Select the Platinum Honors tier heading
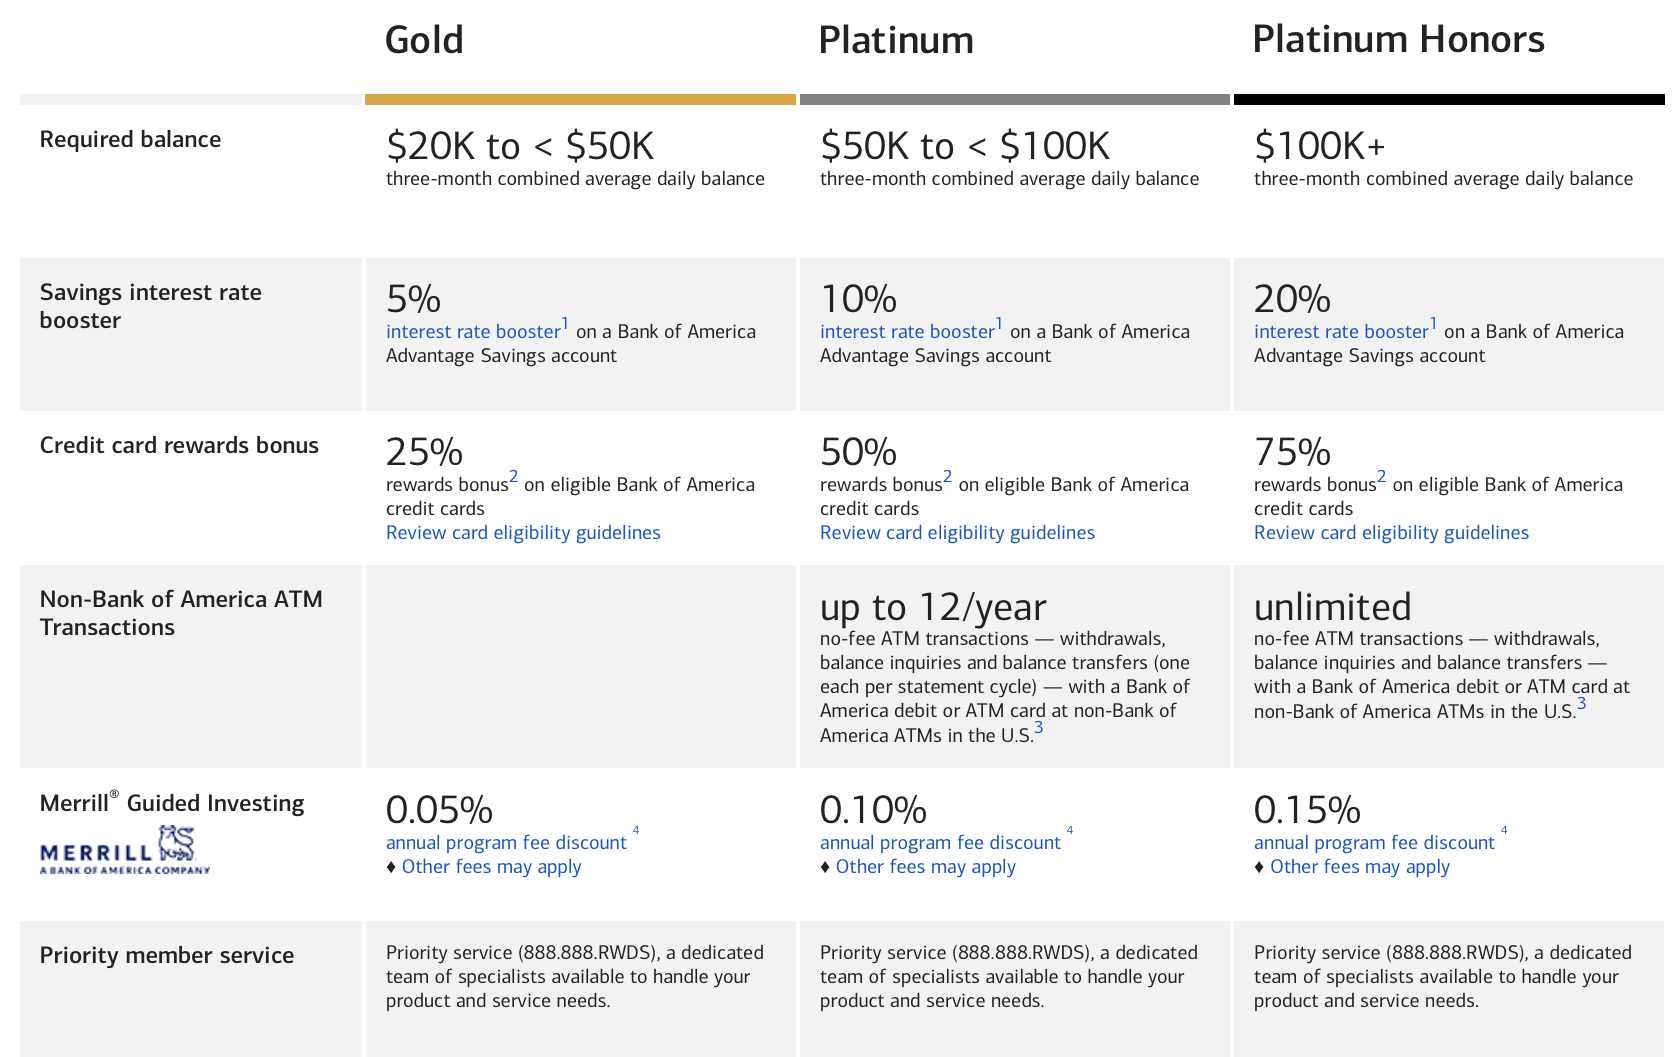The width and height of the screenshot is (1678, 1057). 1398,40
